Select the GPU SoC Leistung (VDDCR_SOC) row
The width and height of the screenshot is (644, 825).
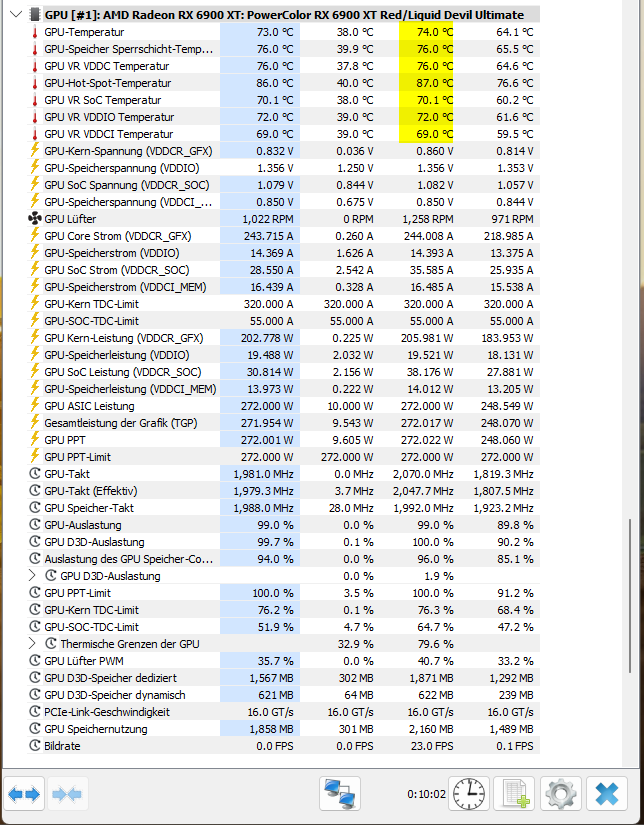point(283,371)
